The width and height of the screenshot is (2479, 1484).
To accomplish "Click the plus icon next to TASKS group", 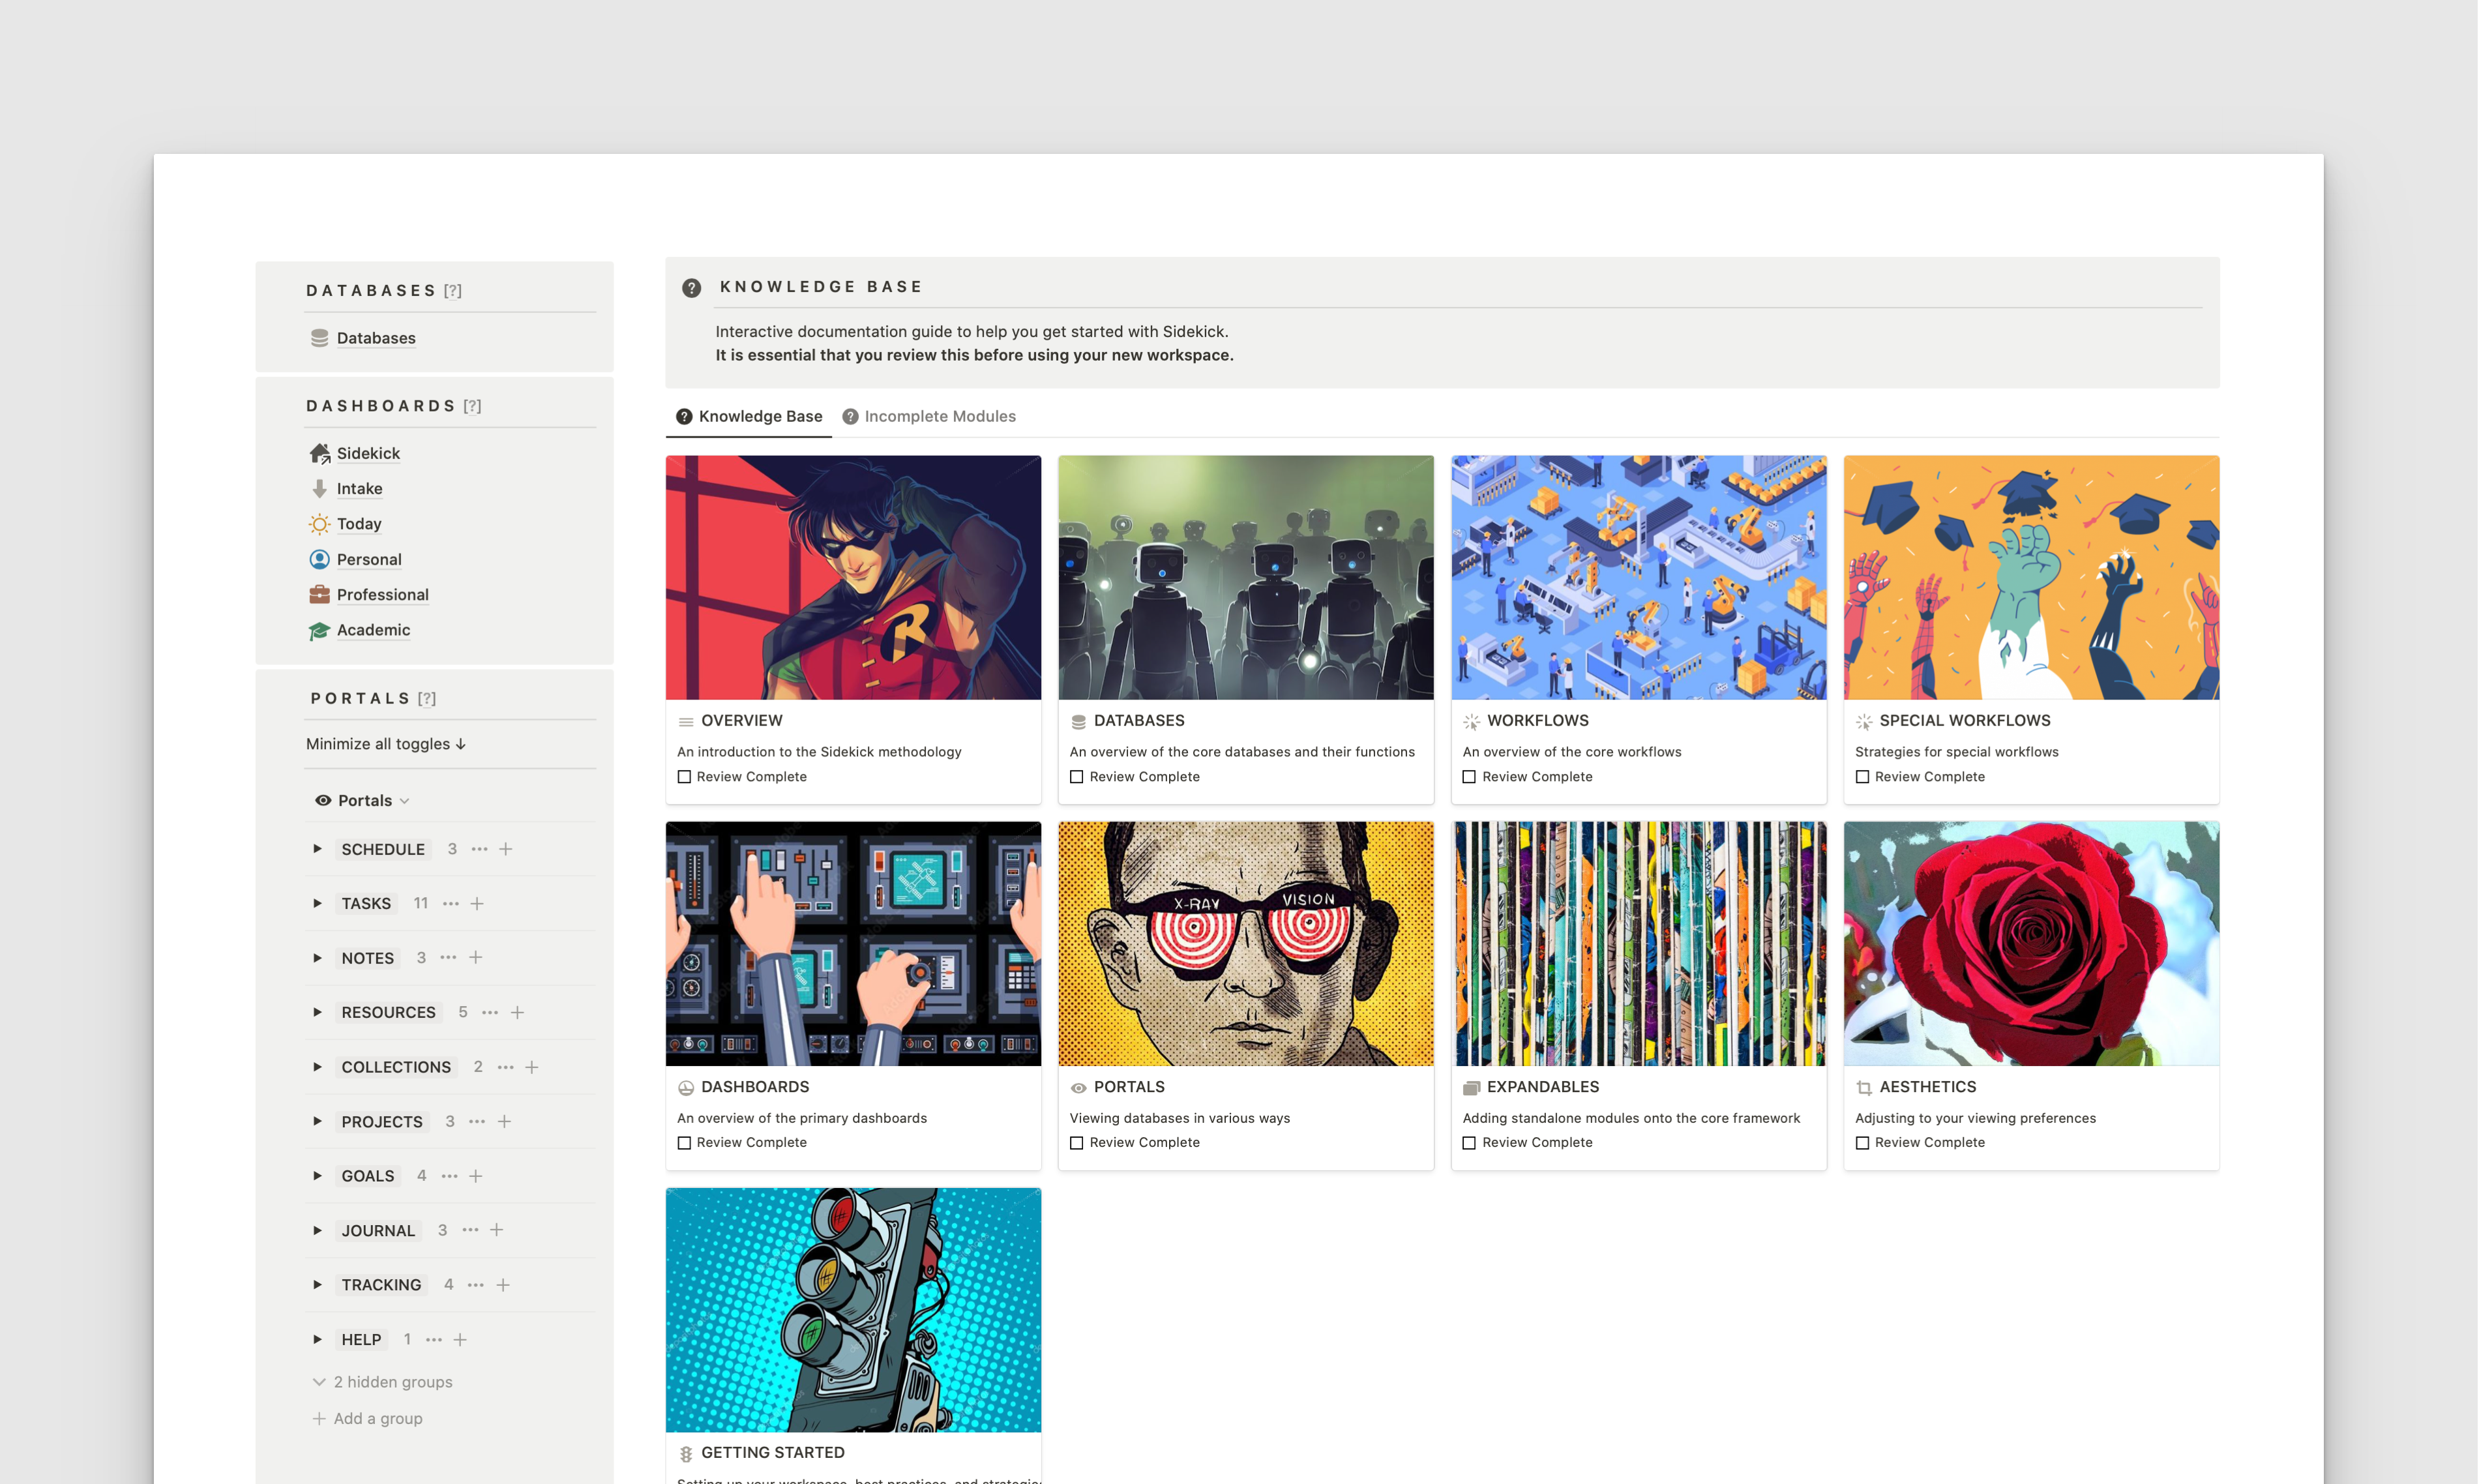I will tap(477, 903).
